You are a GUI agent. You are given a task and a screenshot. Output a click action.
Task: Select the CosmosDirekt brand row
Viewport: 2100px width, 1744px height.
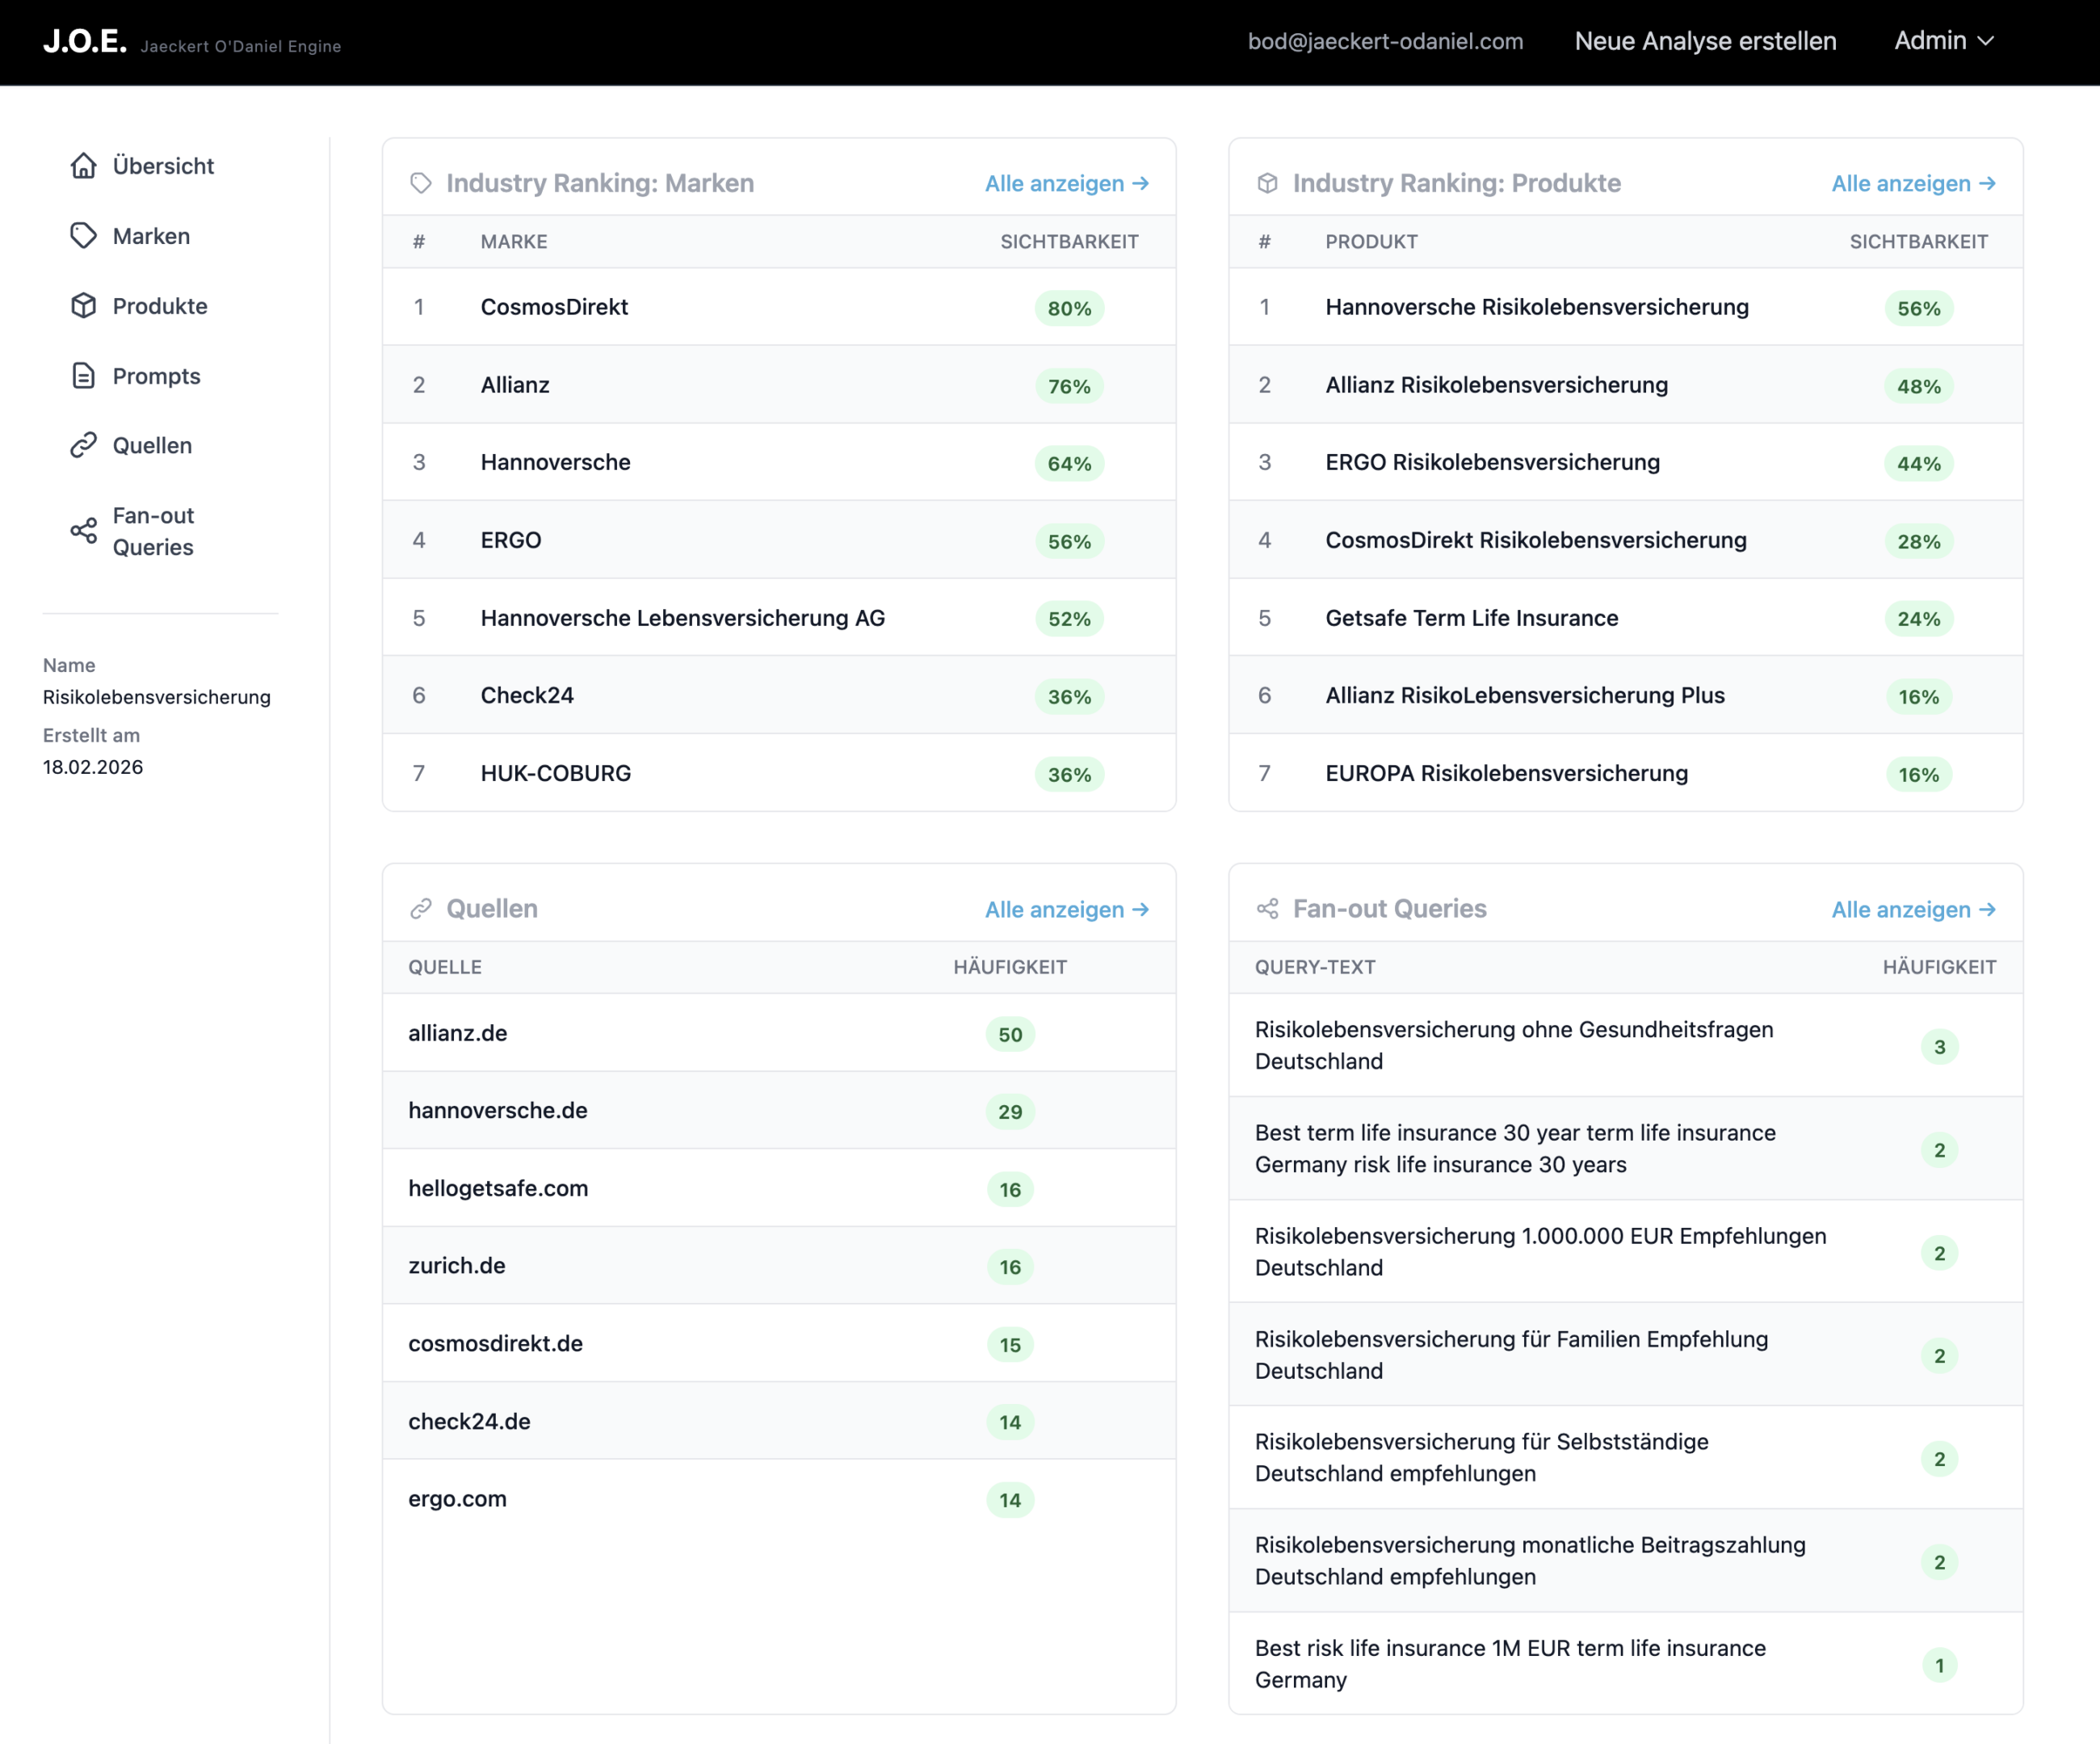point(554,307)
